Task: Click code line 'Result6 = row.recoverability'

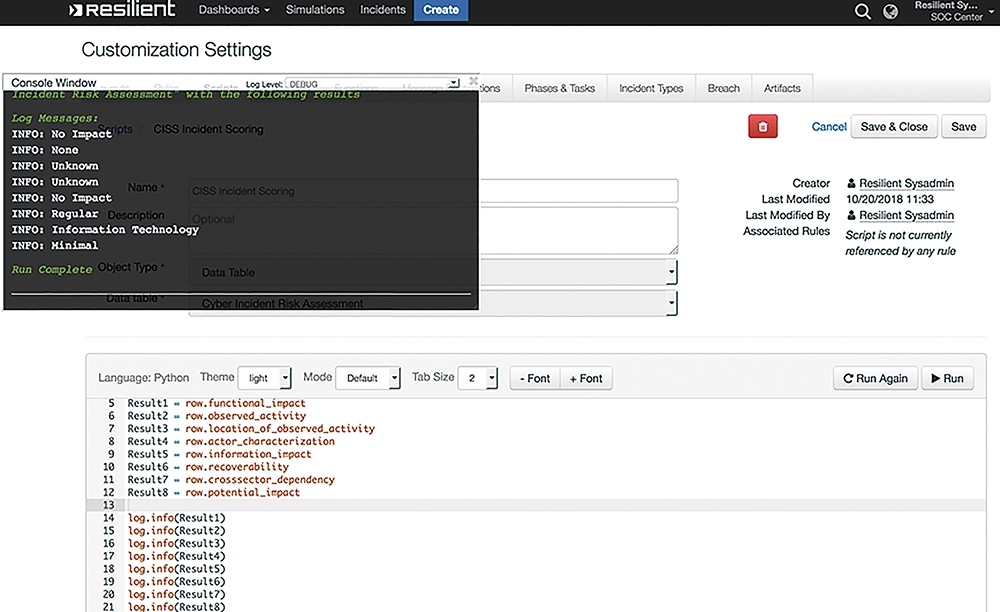Action: pos(208,467)
